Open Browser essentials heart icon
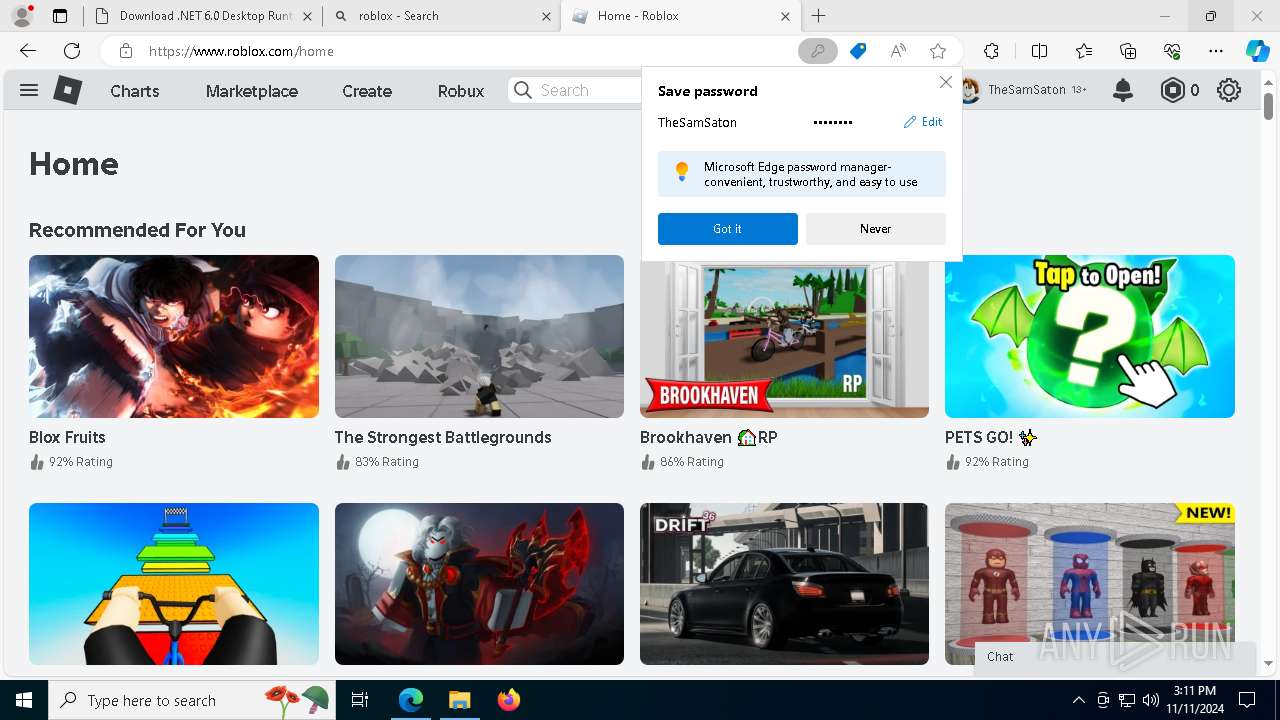Screen dimensions: 1280x720 pos(1172,51)
